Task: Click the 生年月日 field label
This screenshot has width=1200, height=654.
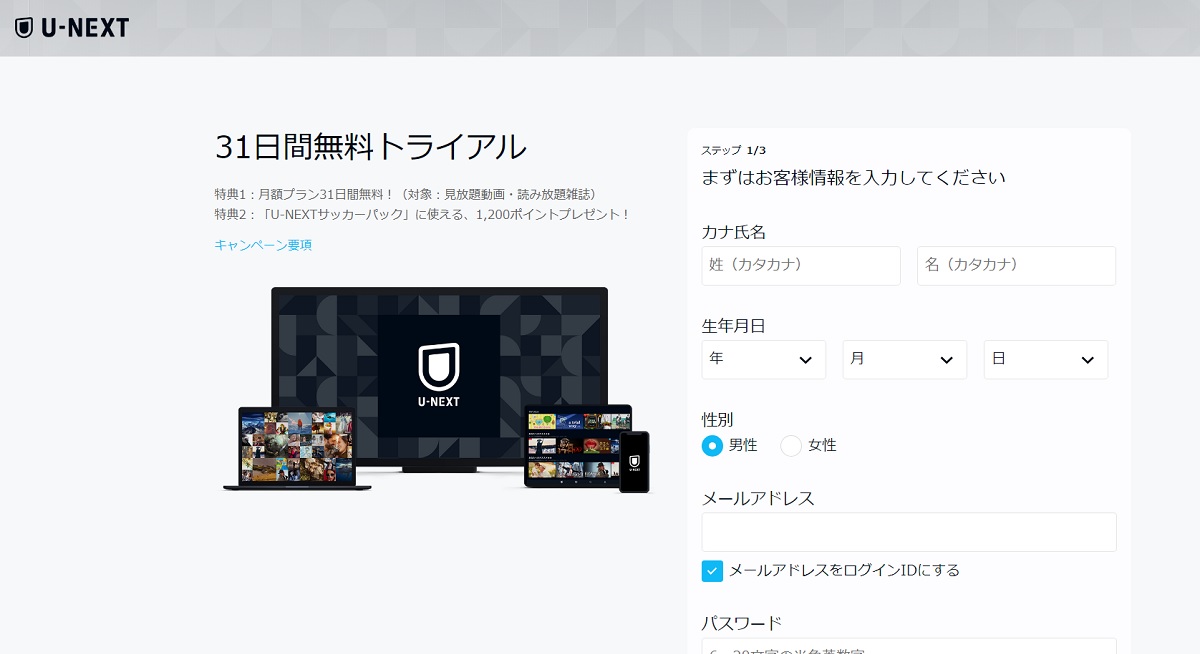Action: [x=734, y=326]
